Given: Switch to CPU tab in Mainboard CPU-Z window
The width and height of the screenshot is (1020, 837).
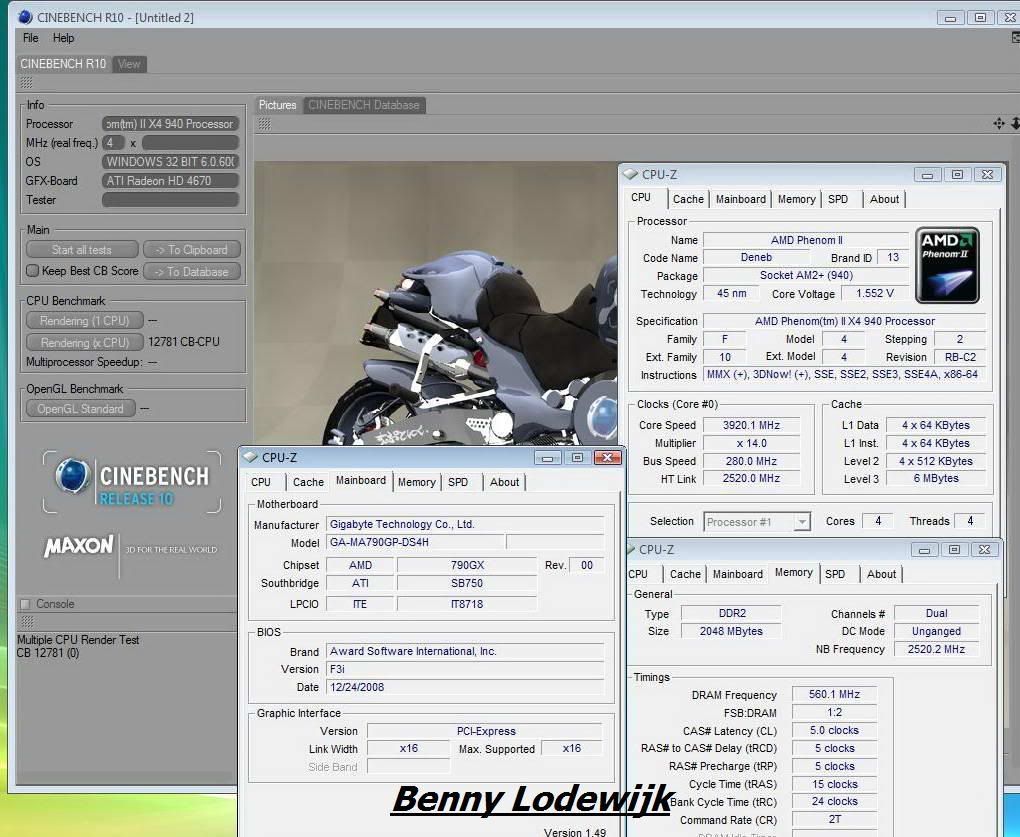Looking at the screenshot, I should coord(261,482).
